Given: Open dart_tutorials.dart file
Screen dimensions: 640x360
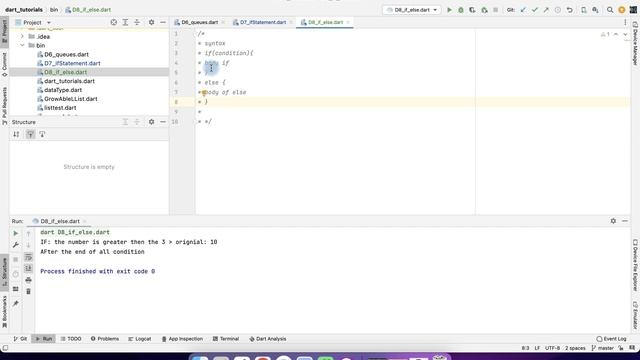Looking at the screenshot, I should coord(69,81).
